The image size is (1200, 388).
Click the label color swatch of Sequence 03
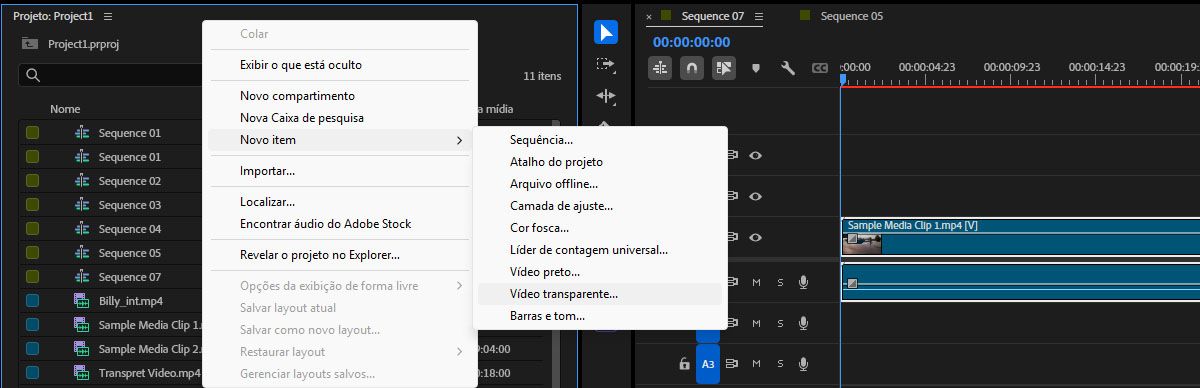pos(32,205)
